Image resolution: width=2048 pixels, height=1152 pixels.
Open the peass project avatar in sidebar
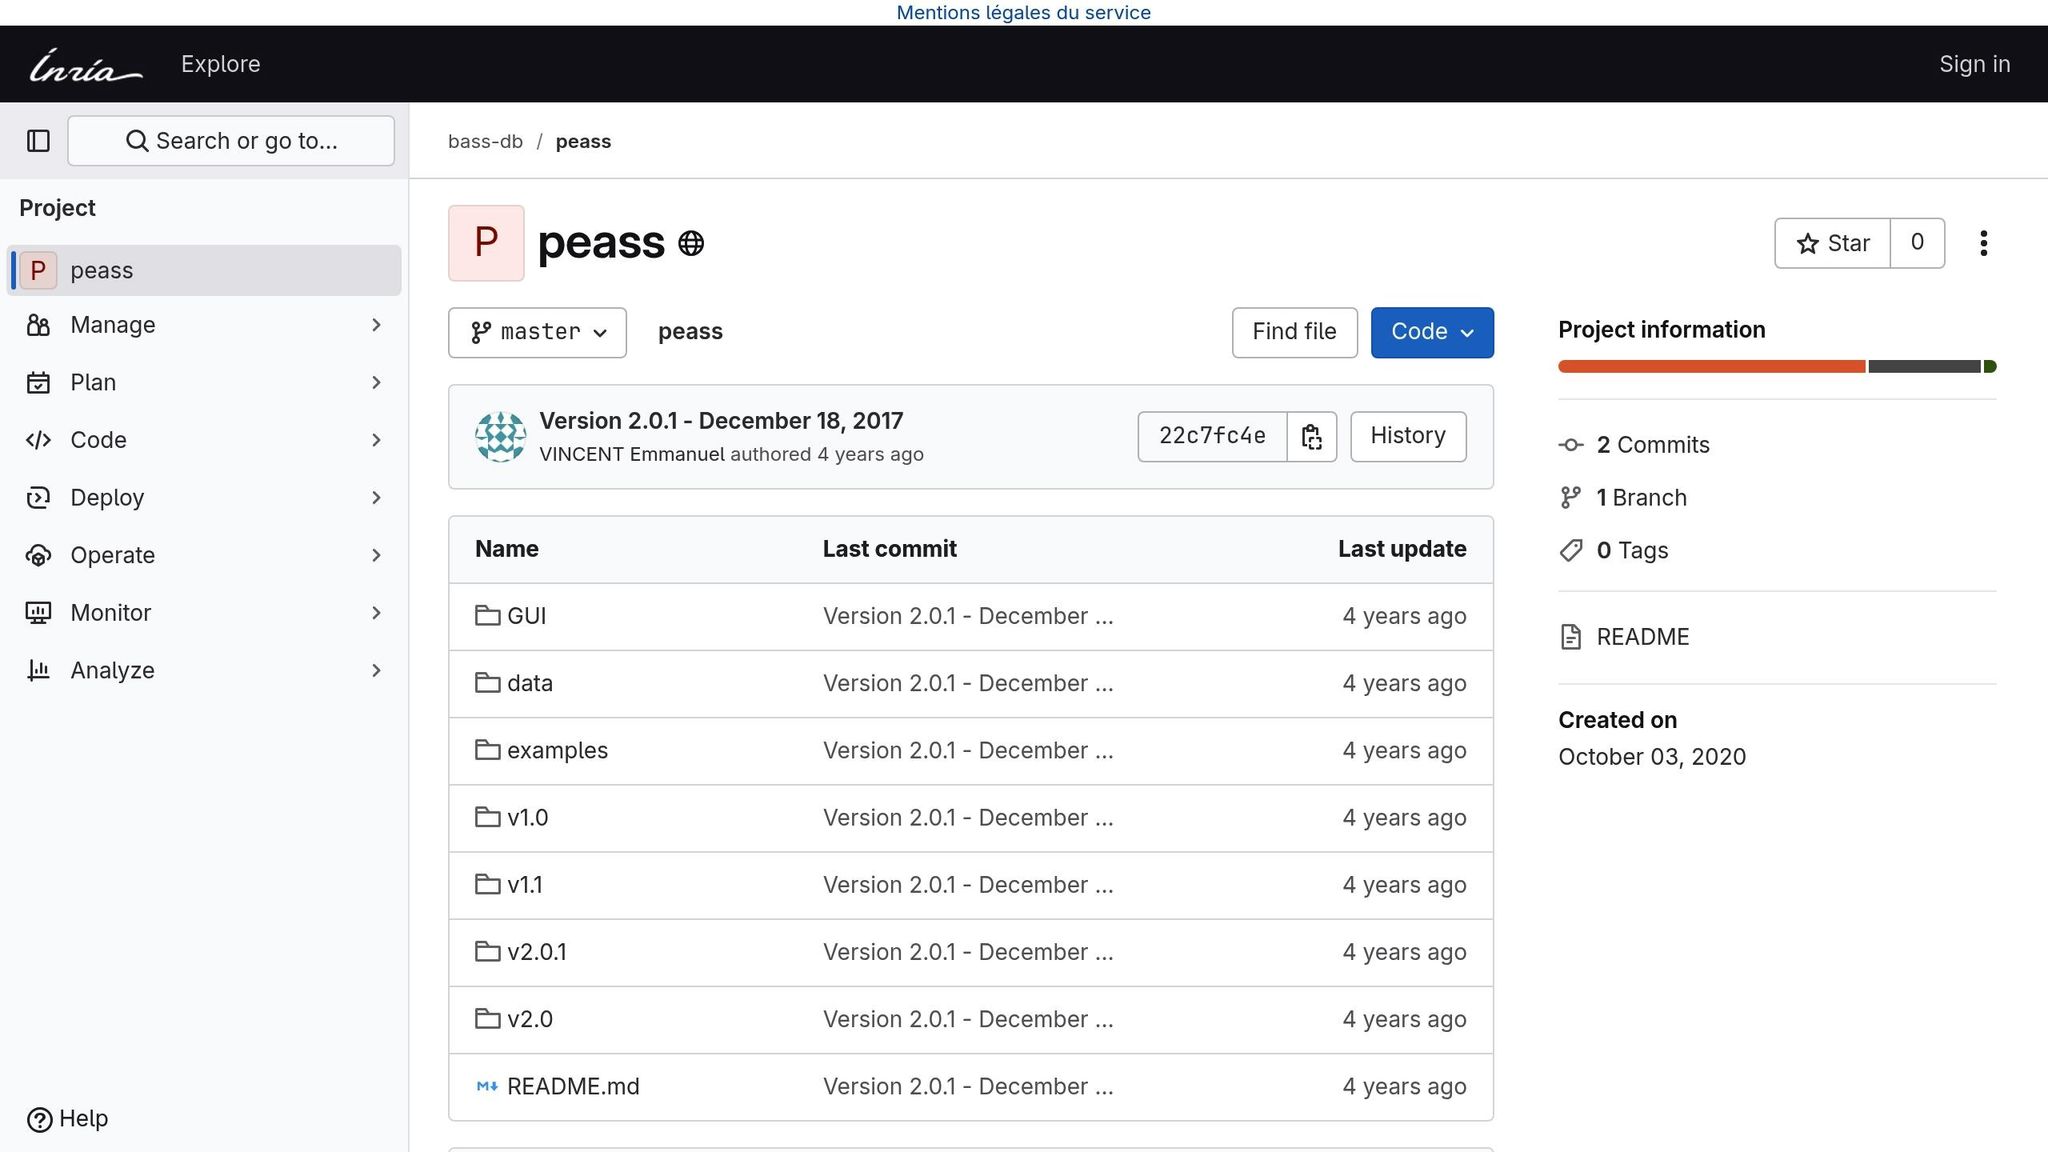point(38,270)
